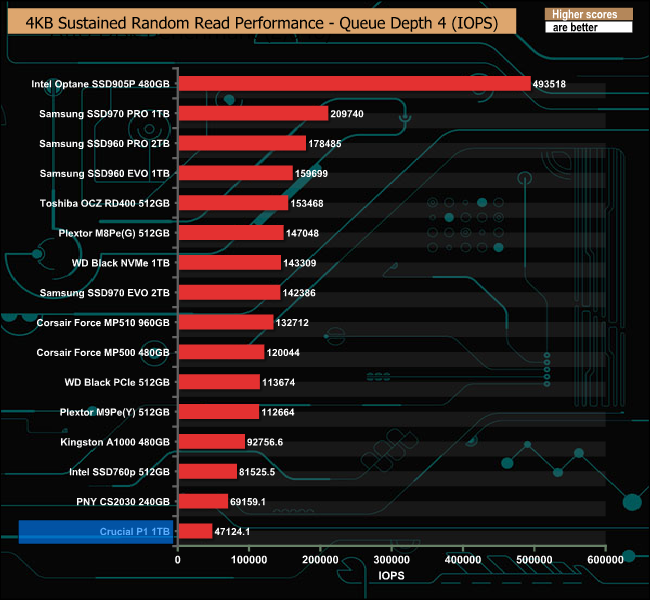Select the 'Intel SSD760p 512GB' label
The height and width of the screenshot is (600, 650).
point(119,472)
